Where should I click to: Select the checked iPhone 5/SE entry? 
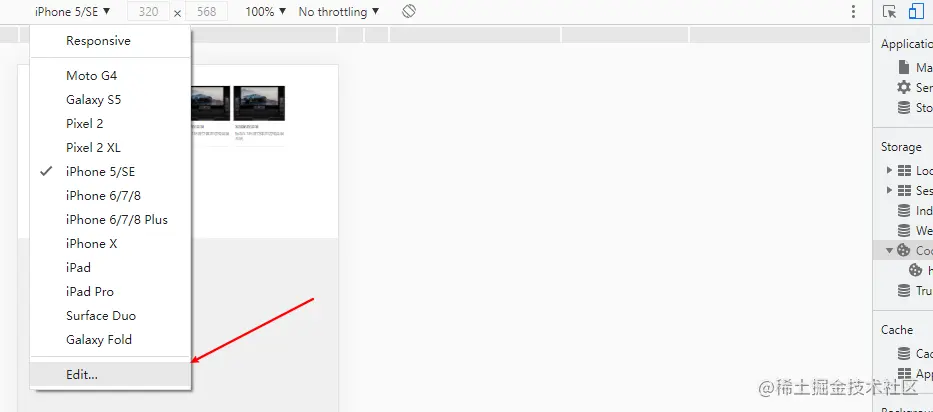[111, 171]
